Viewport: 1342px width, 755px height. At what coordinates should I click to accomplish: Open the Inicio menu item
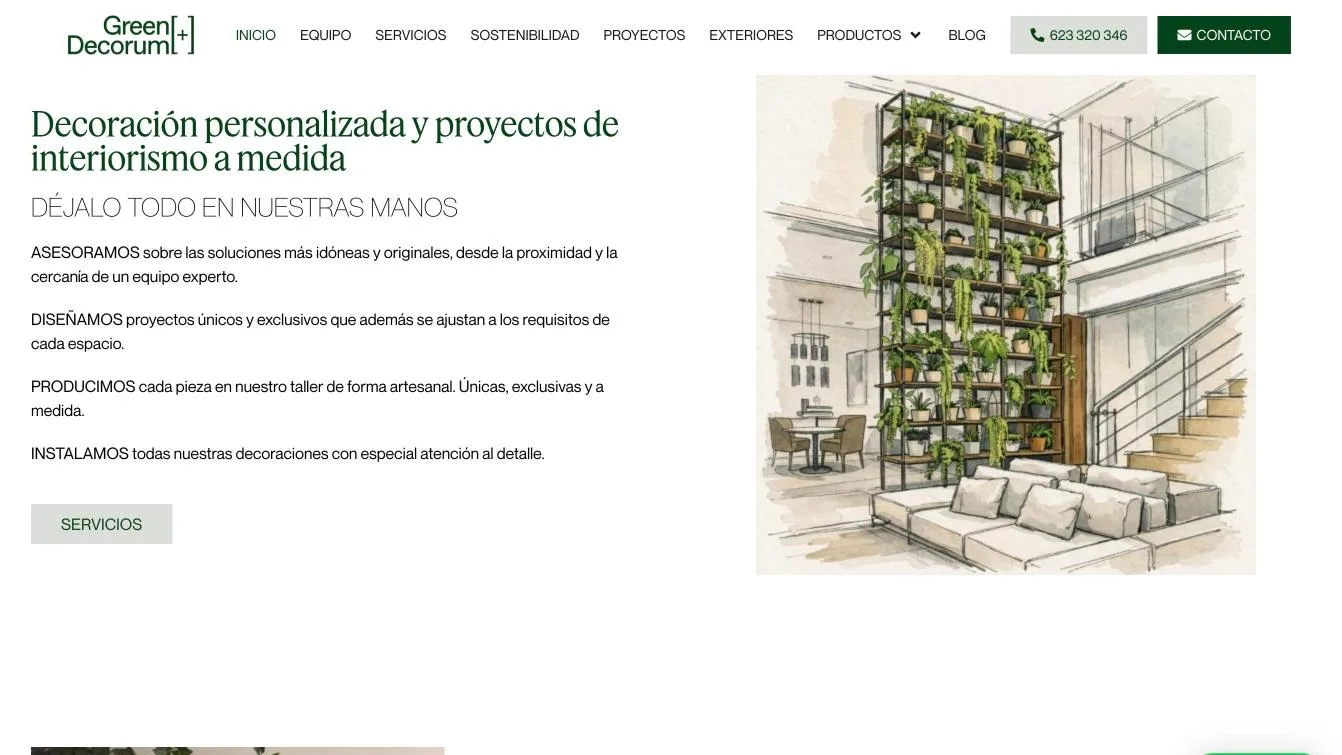tap(256, 35)
